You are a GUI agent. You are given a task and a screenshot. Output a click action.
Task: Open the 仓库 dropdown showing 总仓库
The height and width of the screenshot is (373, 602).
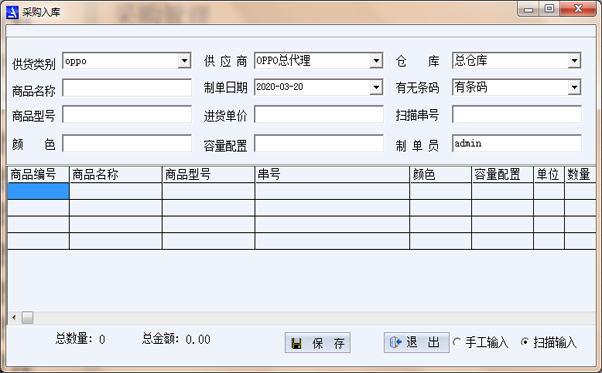point(574,61)
